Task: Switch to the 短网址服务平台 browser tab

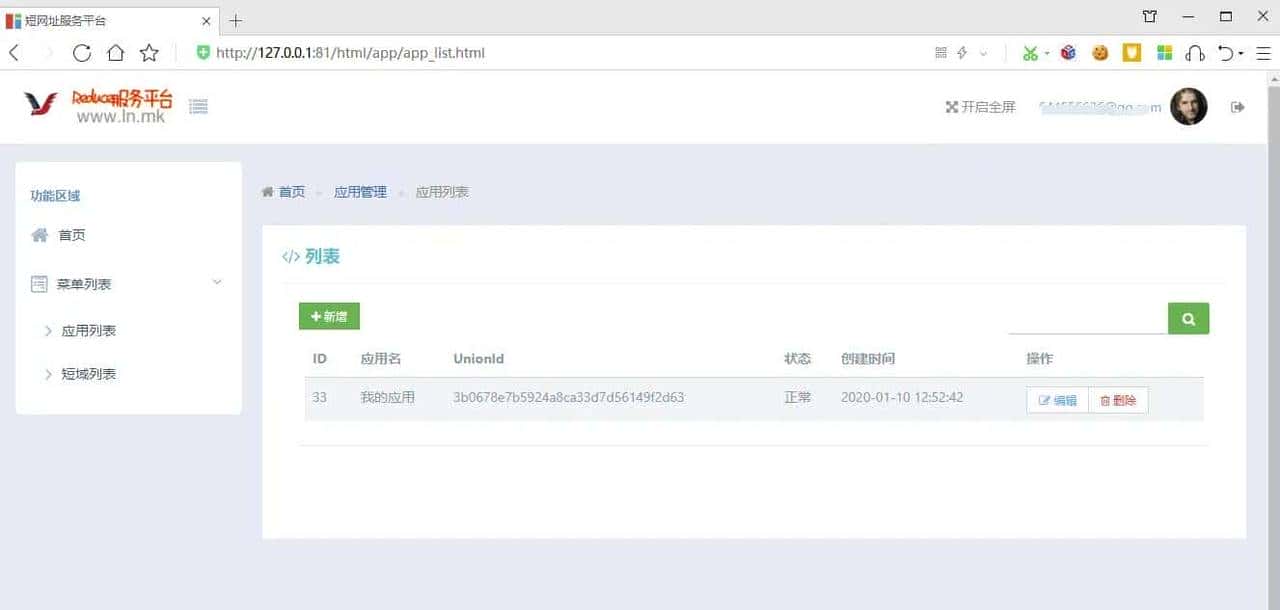Action: click(100, 19)
